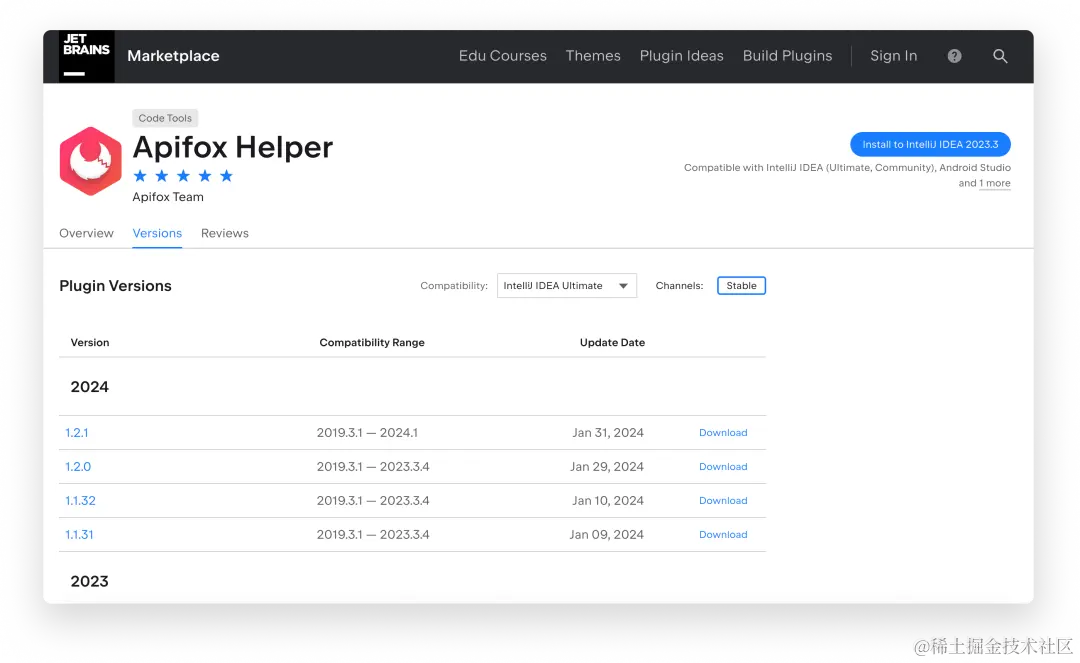Click the JetBrains logo
Image resolution: width=1080 pixels, height=663 pixels.
[87, 56]
